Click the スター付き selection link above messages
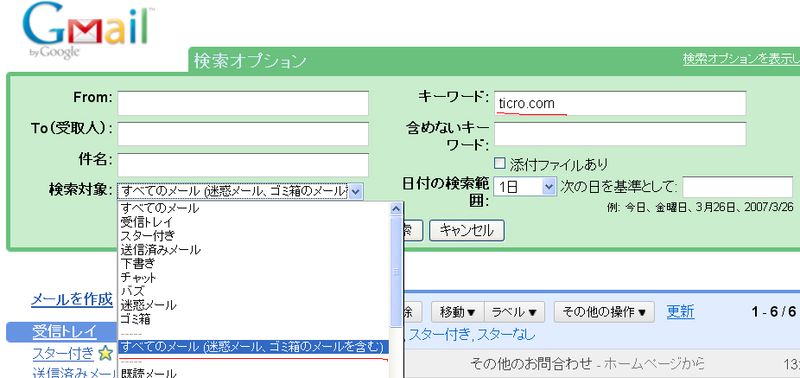 click(439, 335)
